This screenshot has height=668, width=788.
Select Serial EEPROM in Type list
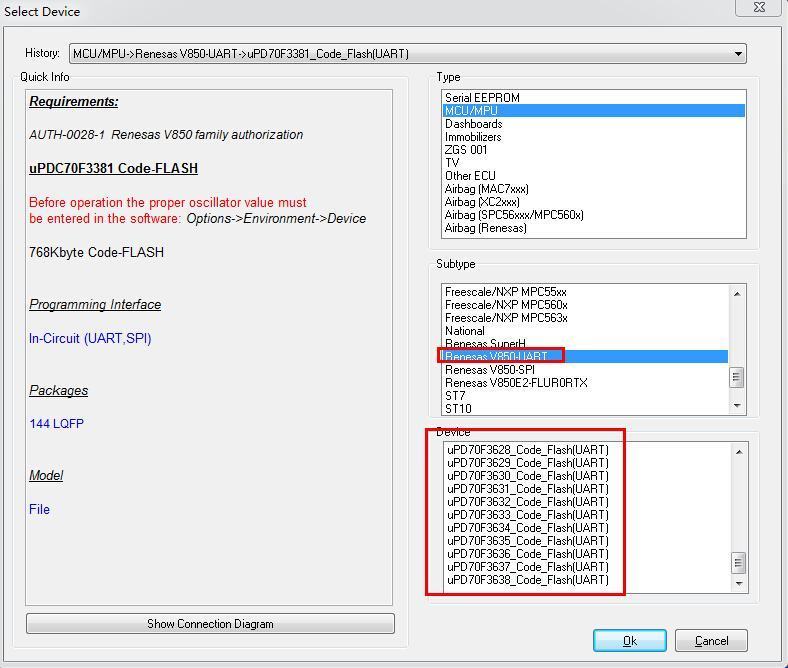click(x=594, y=98)
